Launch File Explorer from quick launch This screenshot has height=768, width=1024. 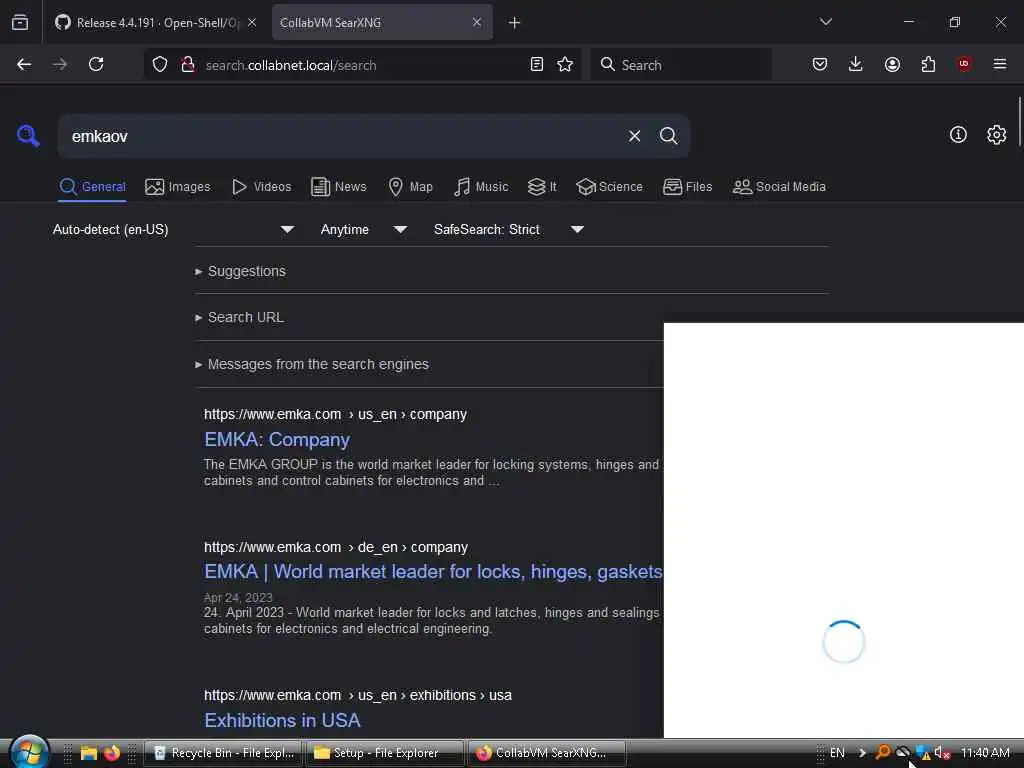pos(89,753)
